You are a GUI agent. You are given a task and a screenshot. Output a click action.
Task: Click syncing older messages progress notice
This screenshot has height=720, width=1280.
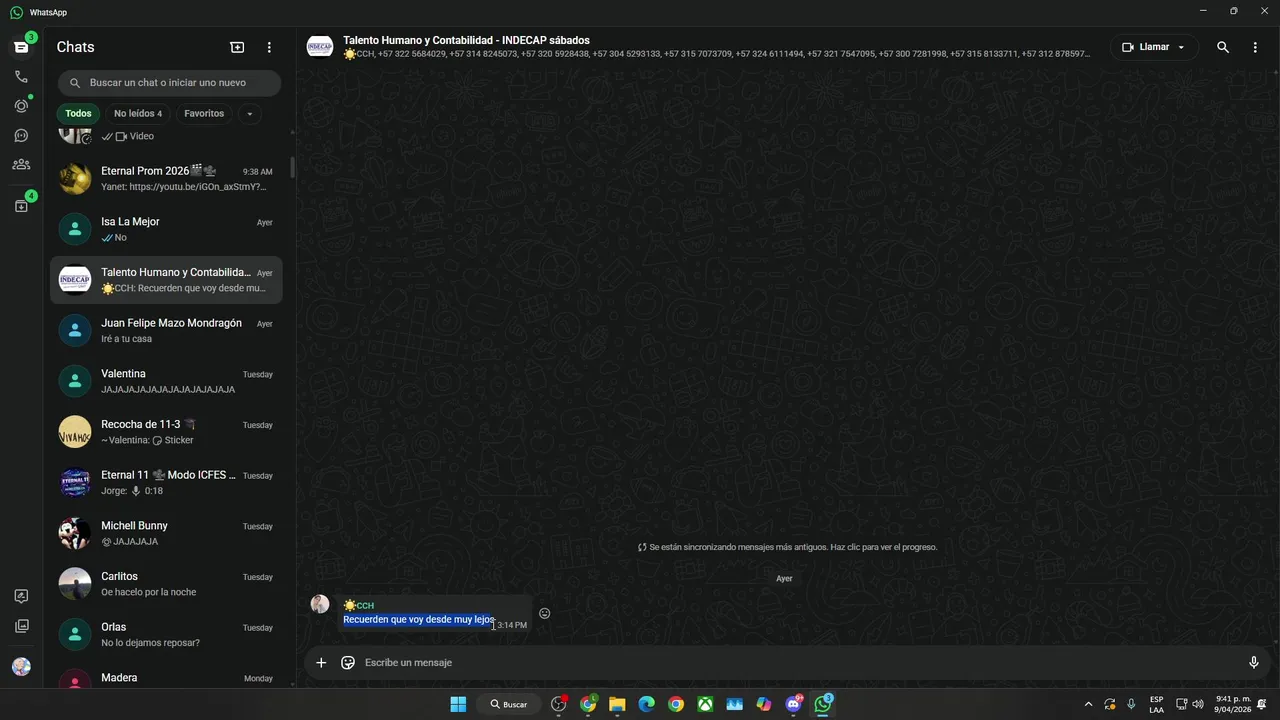pyautogui.click(x=787, y=547)
